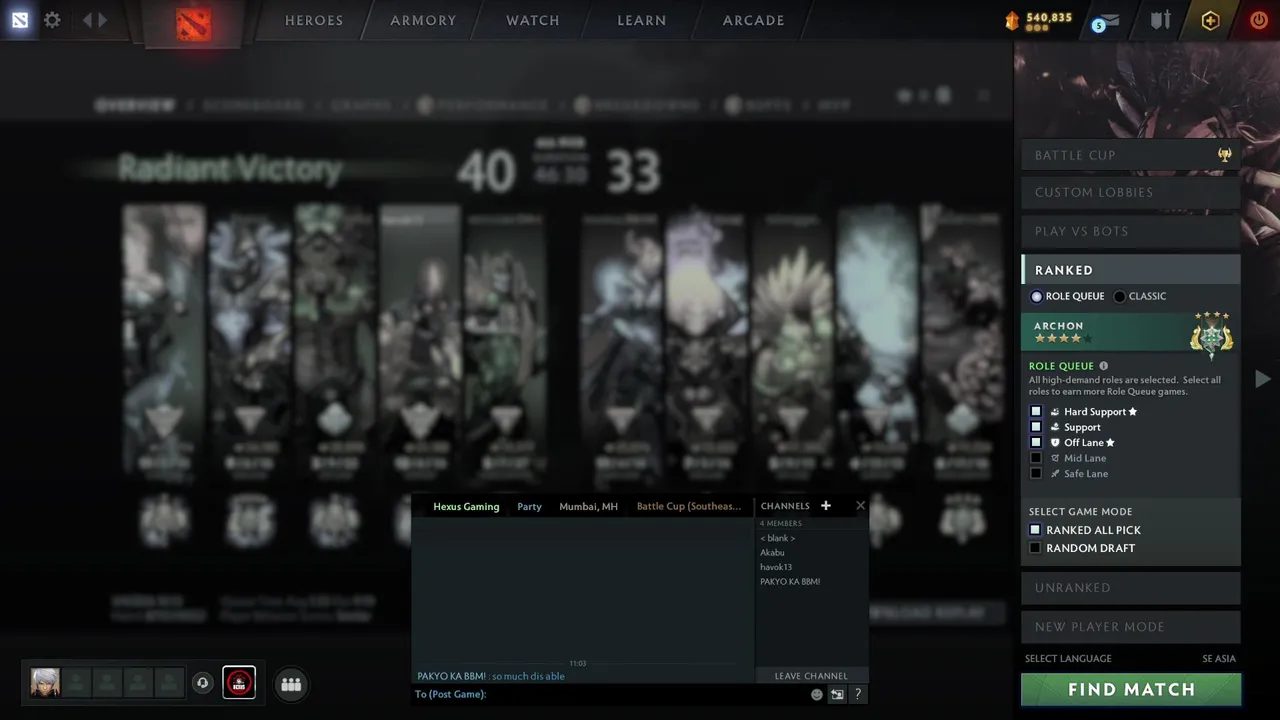Toggle the Ranked All Pick checkbox
The height and width of the screenshot is (720, 1280).
coord(1035,530)
